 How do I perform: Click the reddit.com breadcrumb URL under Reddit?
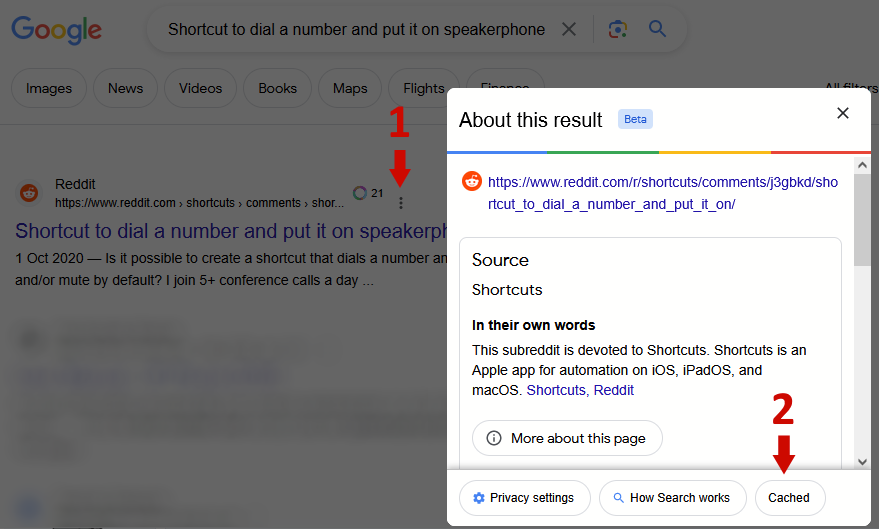coord(200,203)
